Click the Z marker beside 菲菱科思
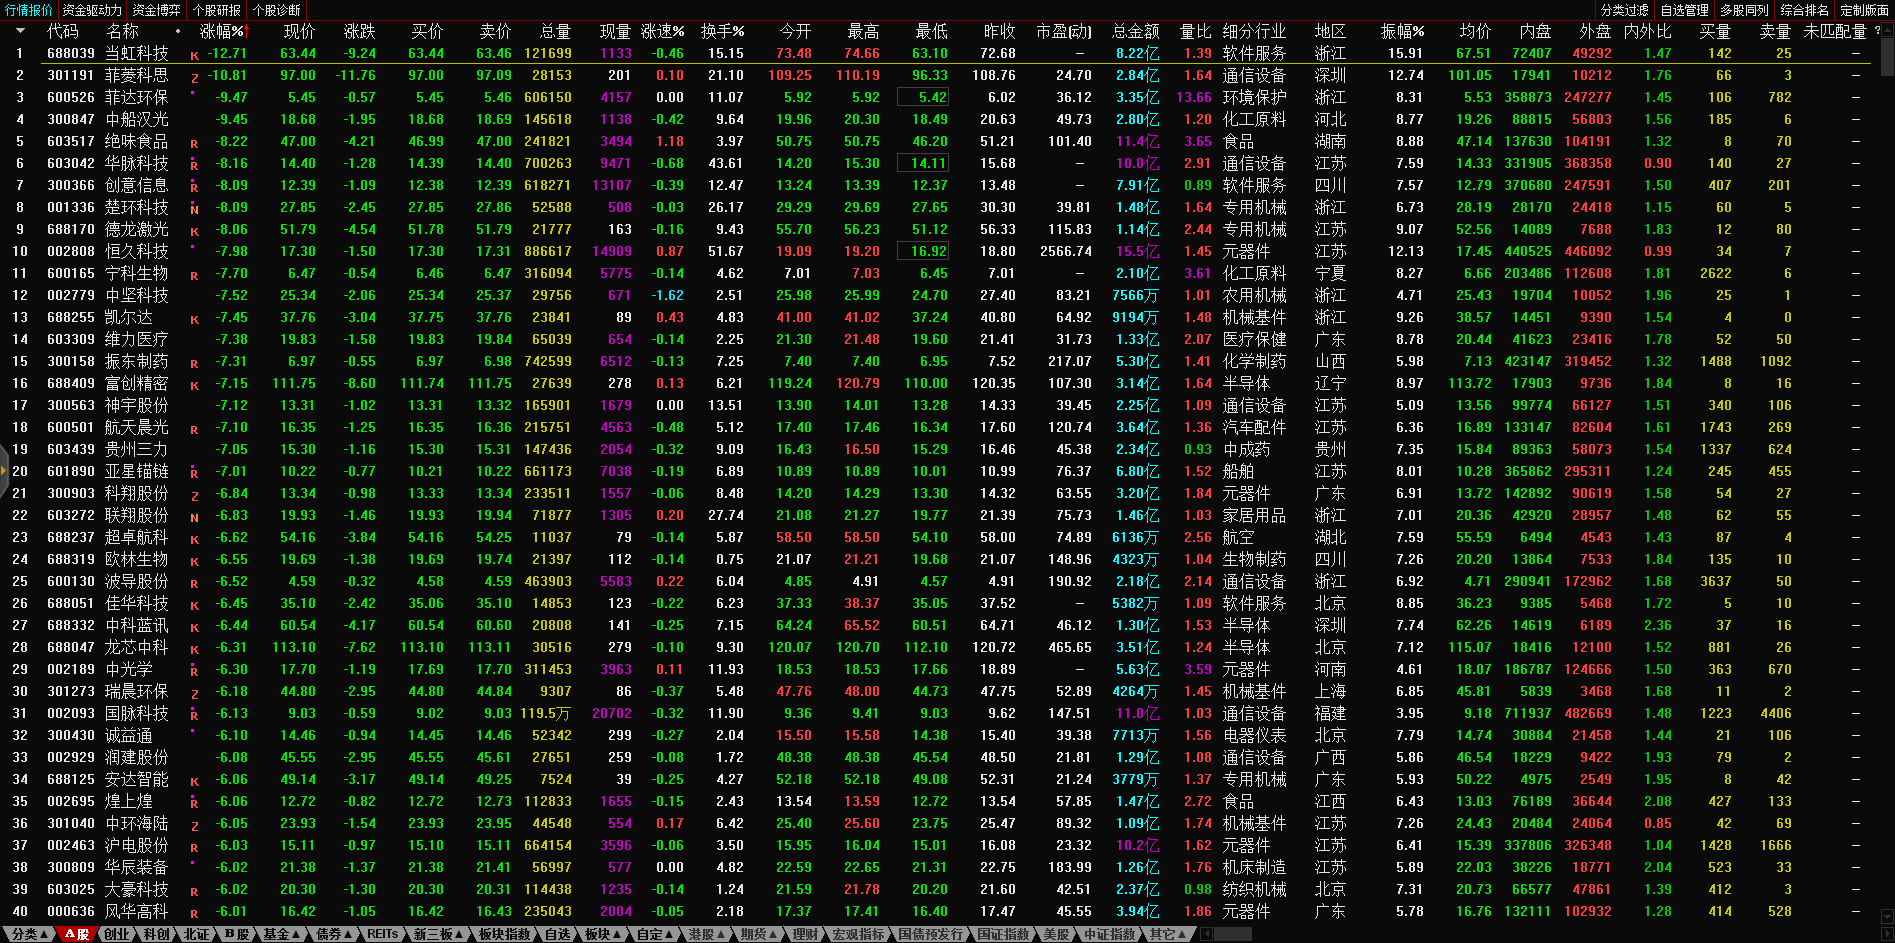 tap(194, 78)
